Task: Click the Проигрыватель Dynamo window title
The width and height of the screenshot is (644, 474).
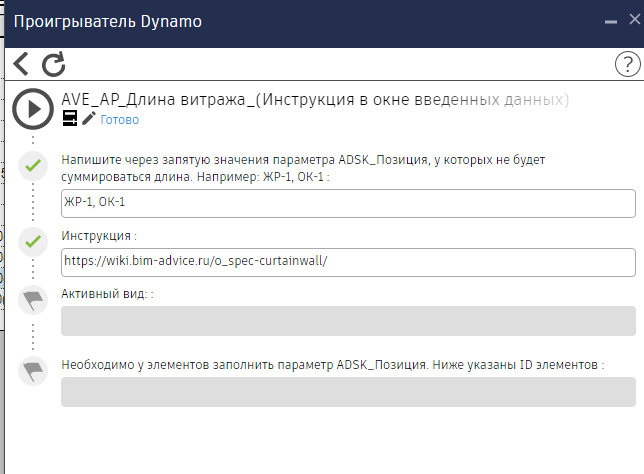Action: click(x=108, y=22)
